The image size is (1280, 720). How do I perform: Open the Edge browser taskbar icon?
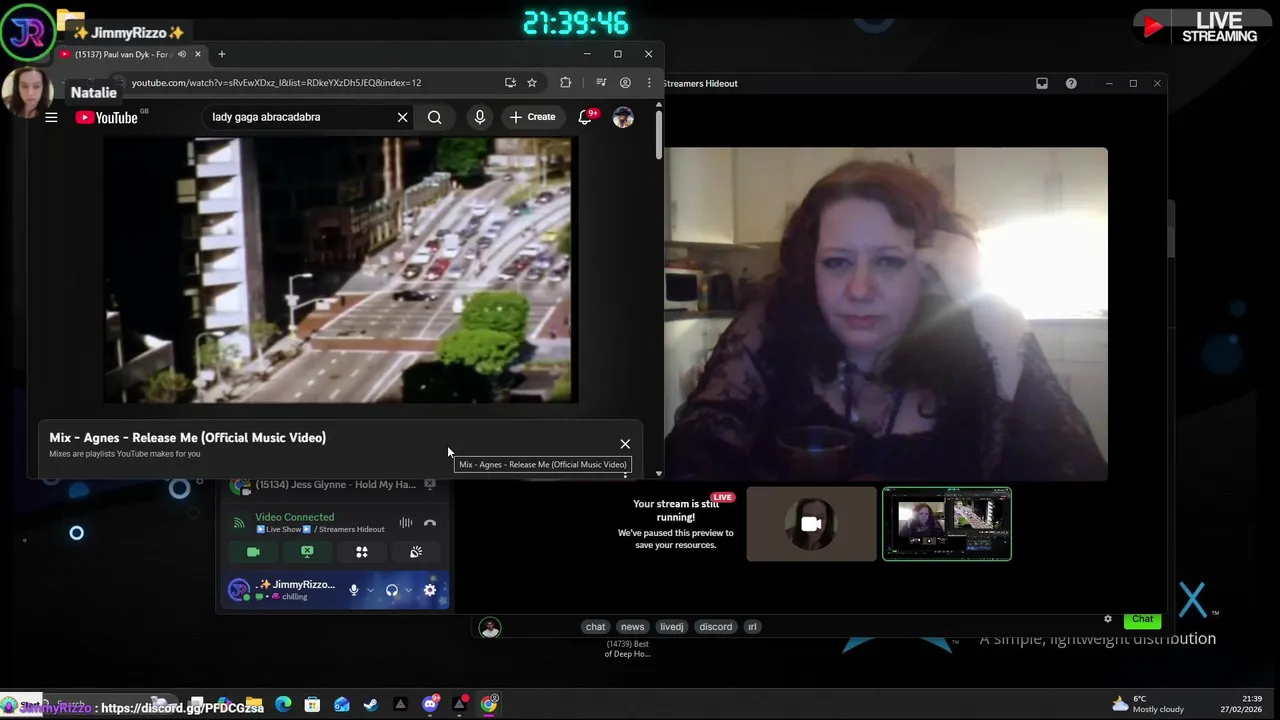pos(283,704)
